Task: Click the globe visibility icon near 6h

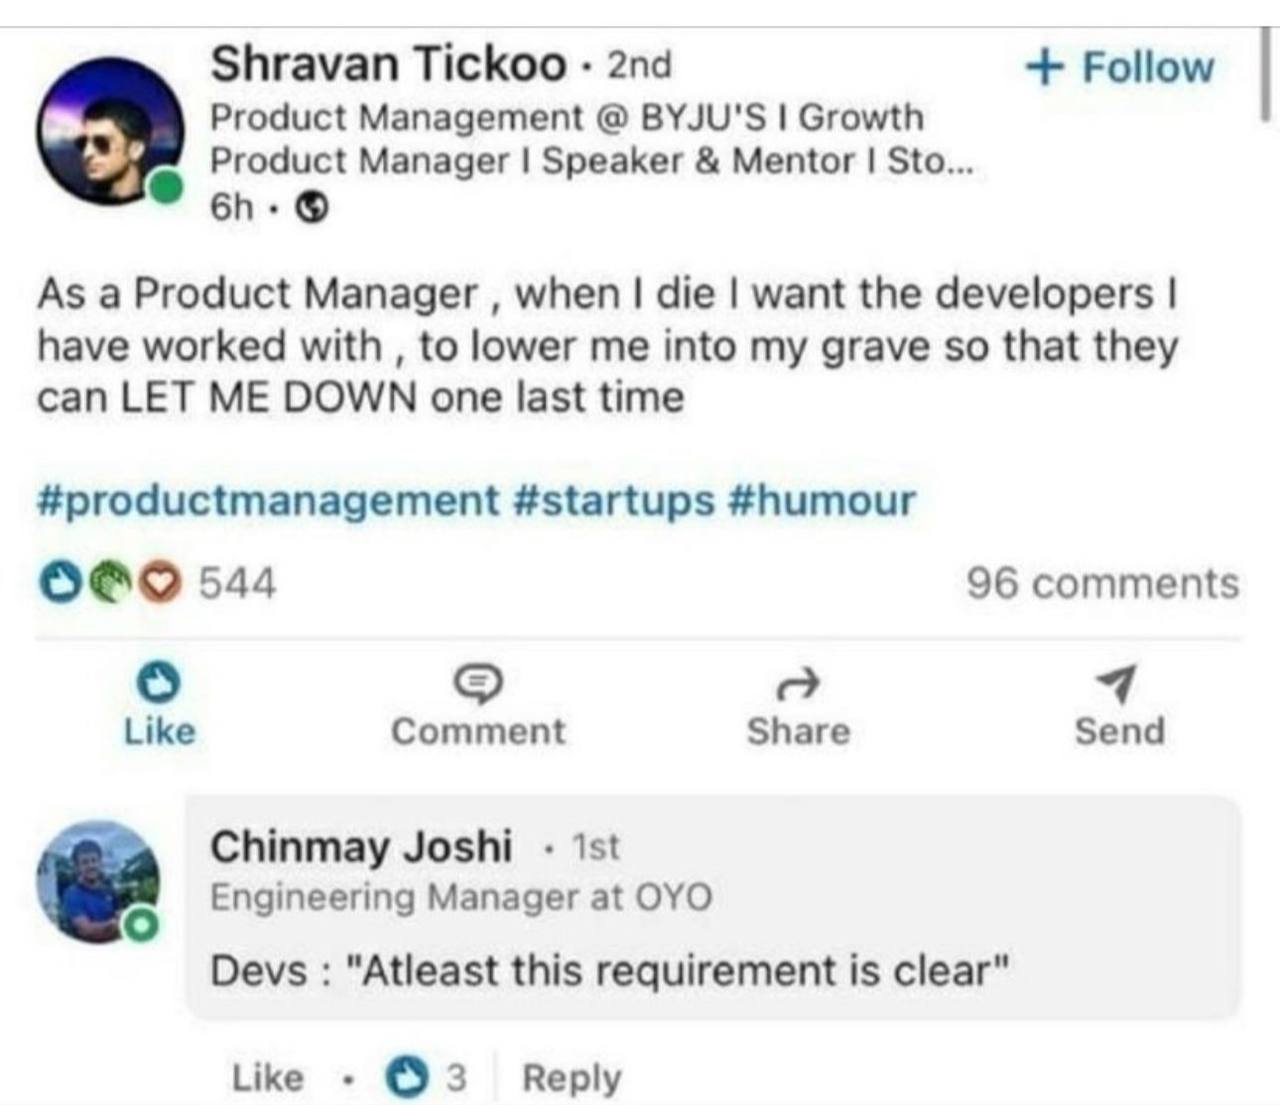Action: [x=315, y=207]
